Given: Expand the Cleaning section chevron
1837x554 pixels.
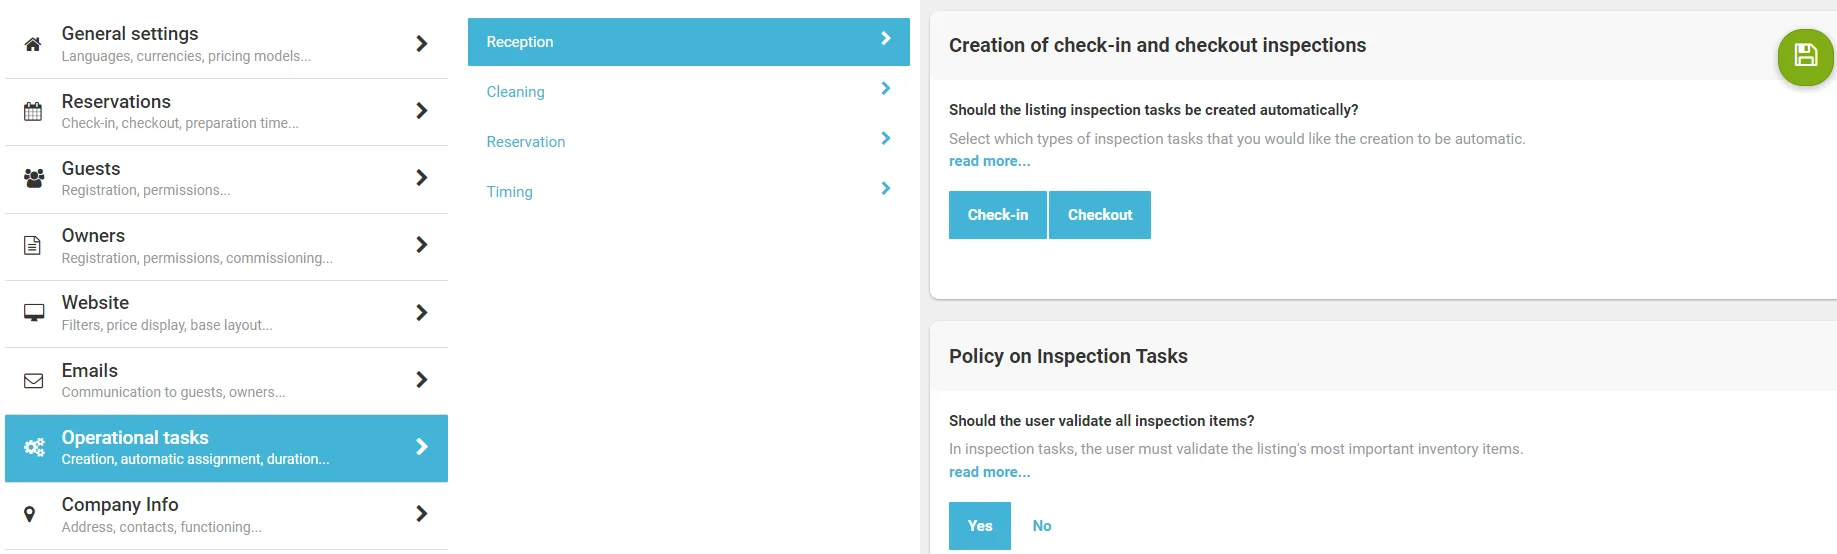Looking at the screenshot, I should [x=885, y=89].
